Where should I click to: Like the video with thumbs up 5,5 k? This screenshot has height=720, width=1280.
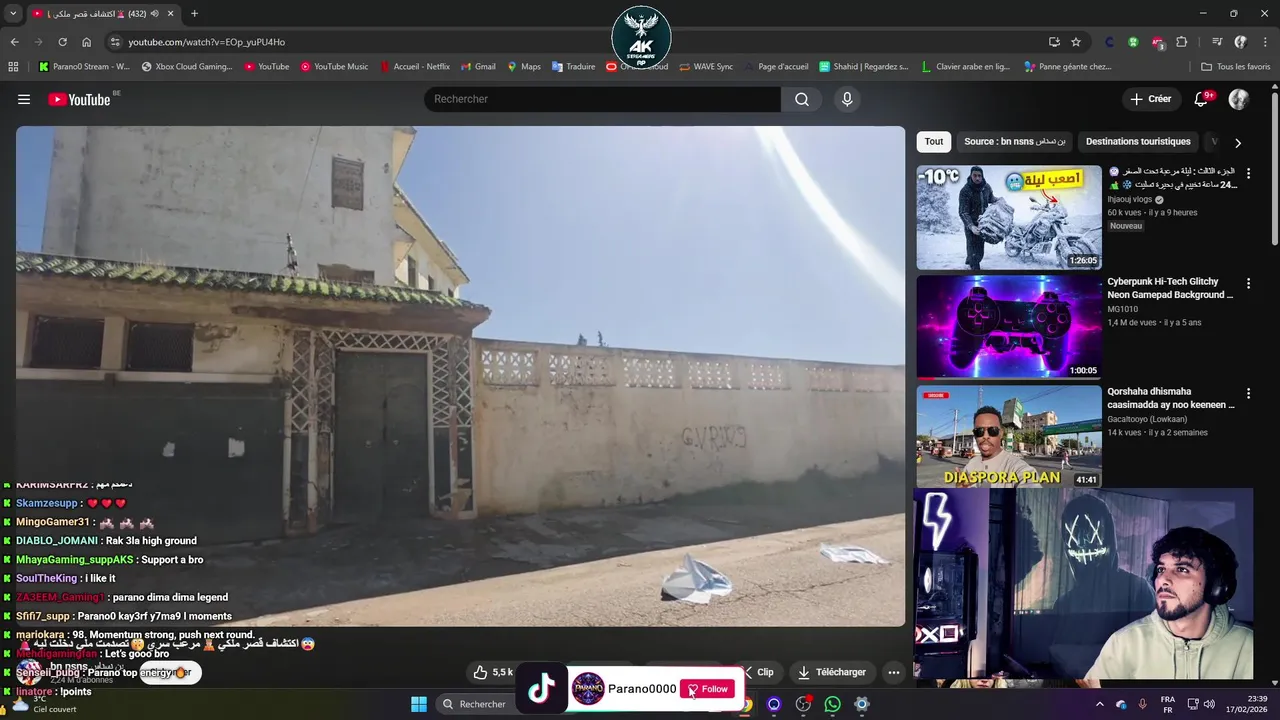click(x=493, y=672)
